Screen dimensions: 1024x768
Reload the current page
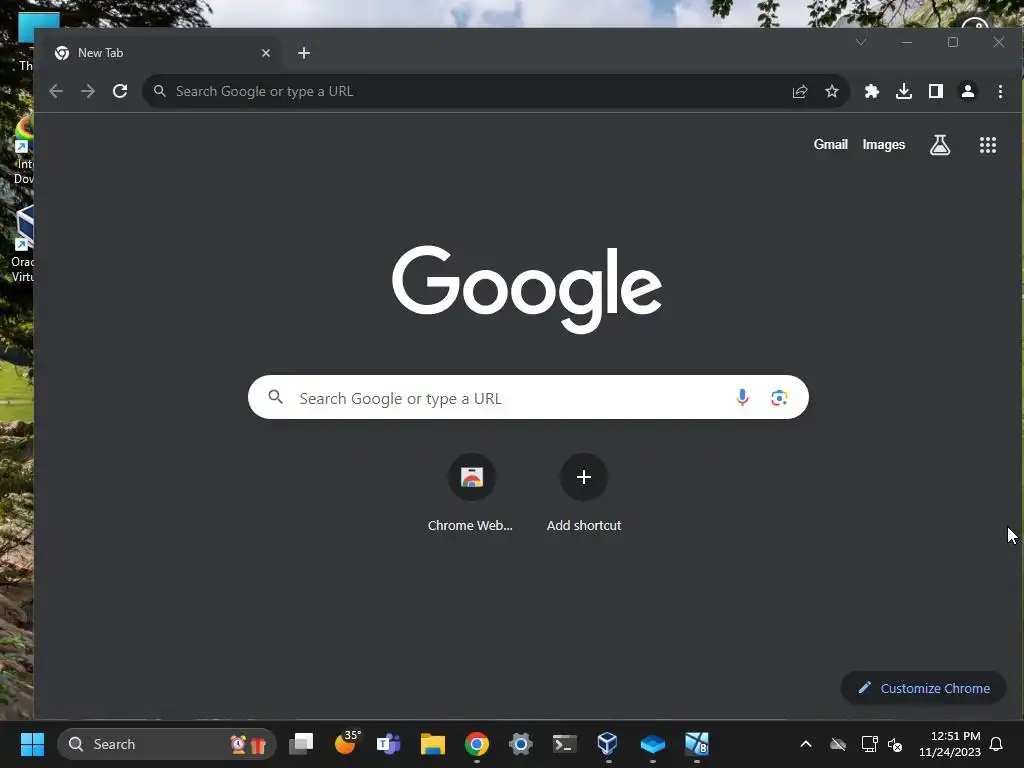coord(120,91)
